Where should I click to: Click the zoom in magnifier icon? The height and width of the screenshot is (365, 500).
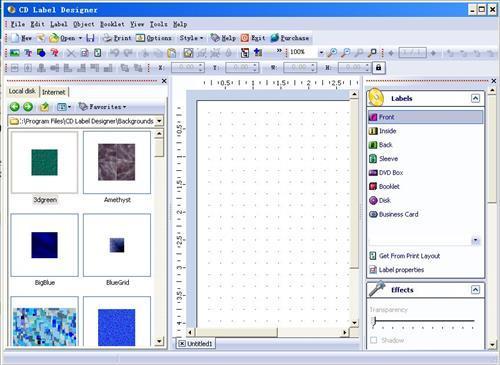332,53
